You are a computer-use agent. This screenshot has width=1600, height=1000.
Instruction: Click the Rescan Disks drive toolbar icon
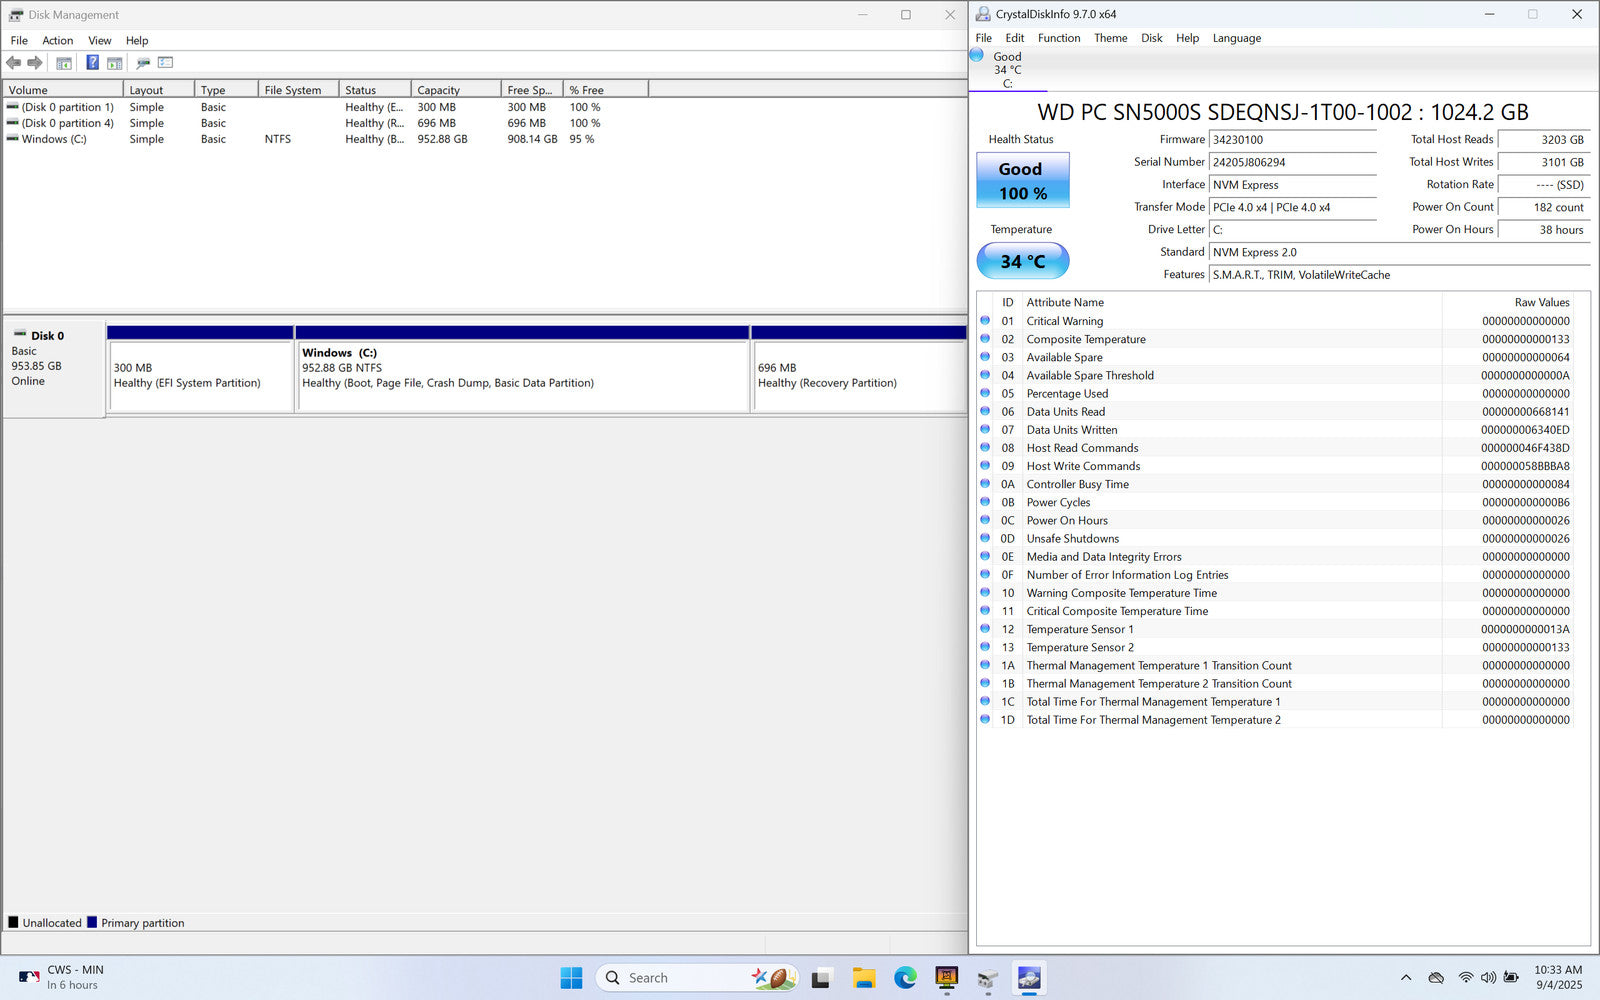[x=143, y=63]
